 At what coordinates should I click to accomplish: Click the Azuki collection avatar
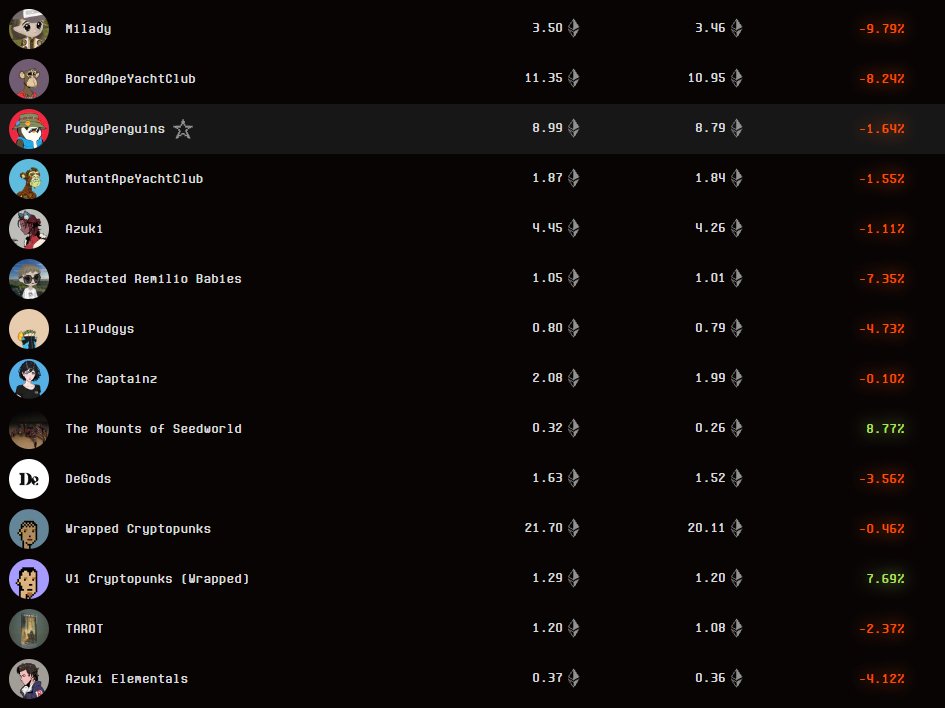click(x=29, y=228)
